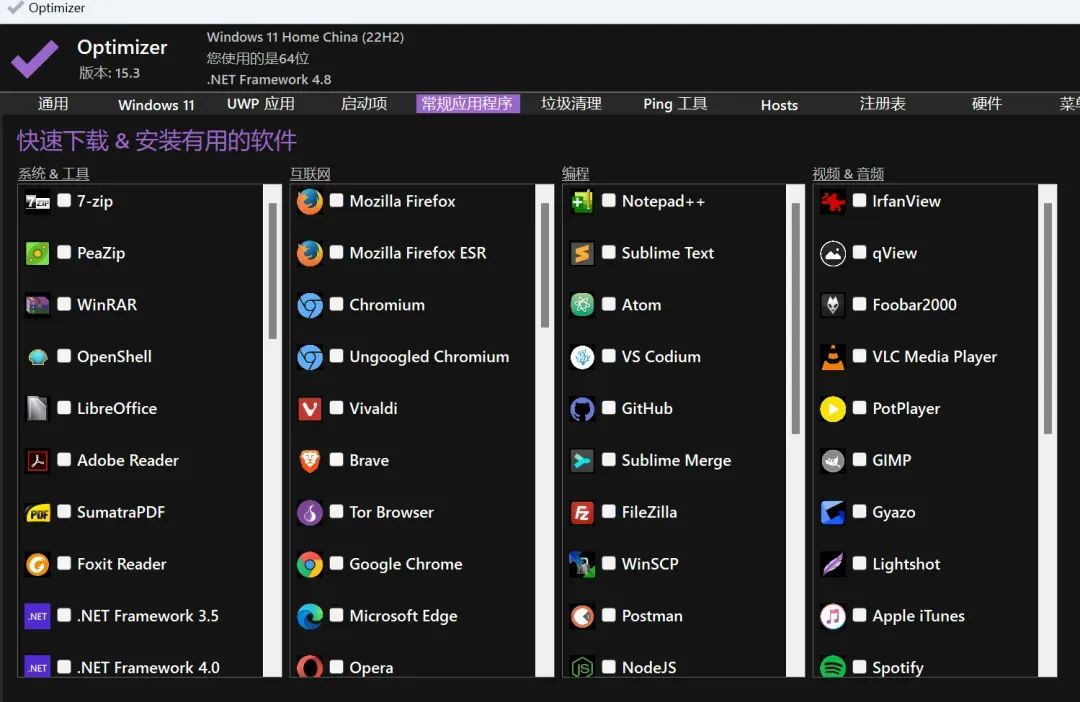Click the WinRAR icon

pyautogui.click(x=37, y=304)
